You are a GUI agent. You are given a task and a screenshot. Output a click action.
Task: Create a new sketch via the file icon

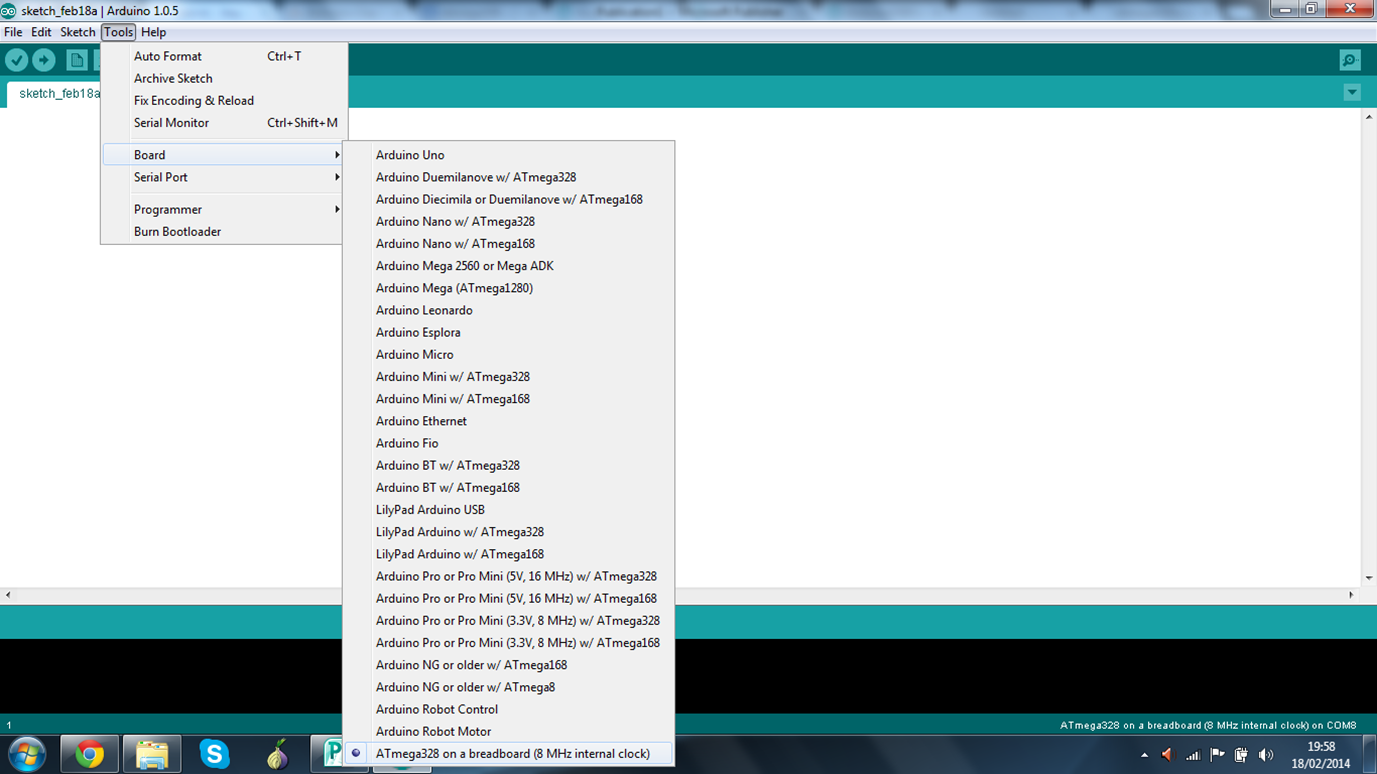tap(76, 60)
